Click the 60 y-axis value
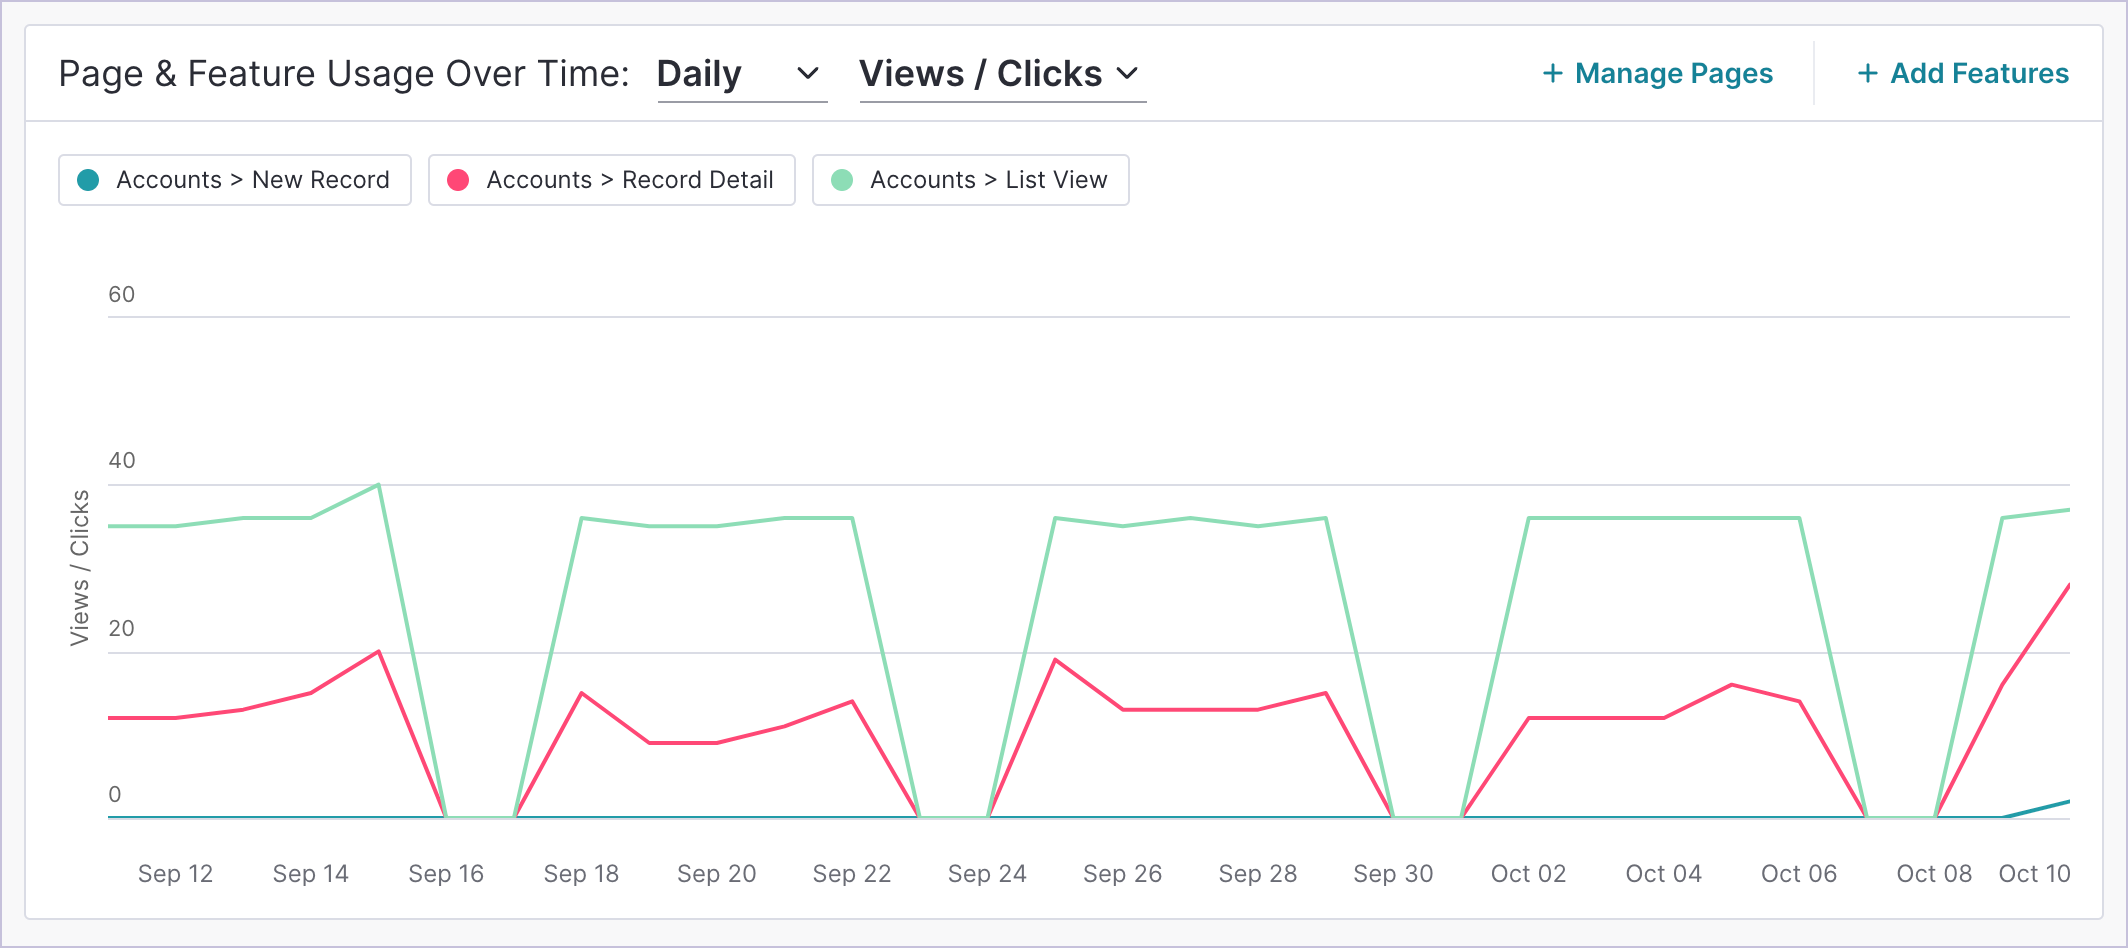Image resolution: width=2128 pixels, height=948 pixels. coord(122,295)
